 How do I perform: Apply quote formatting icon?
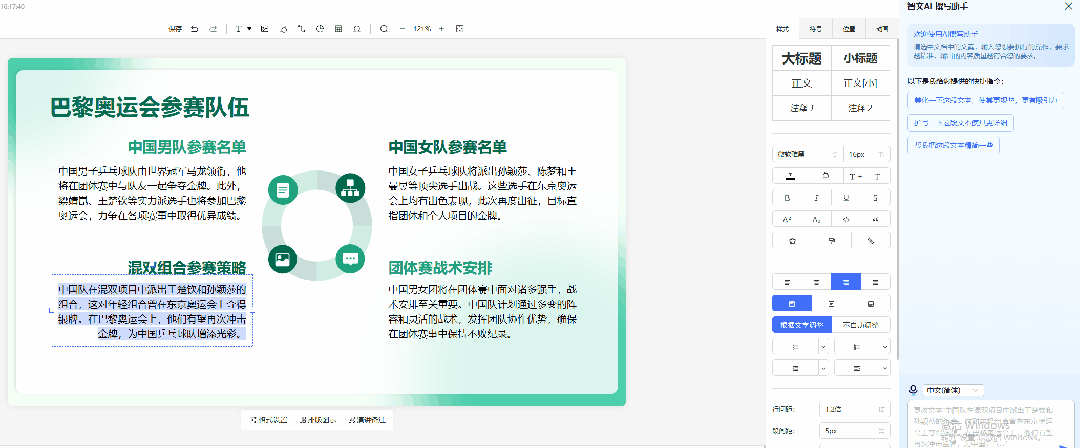[875, 219]
